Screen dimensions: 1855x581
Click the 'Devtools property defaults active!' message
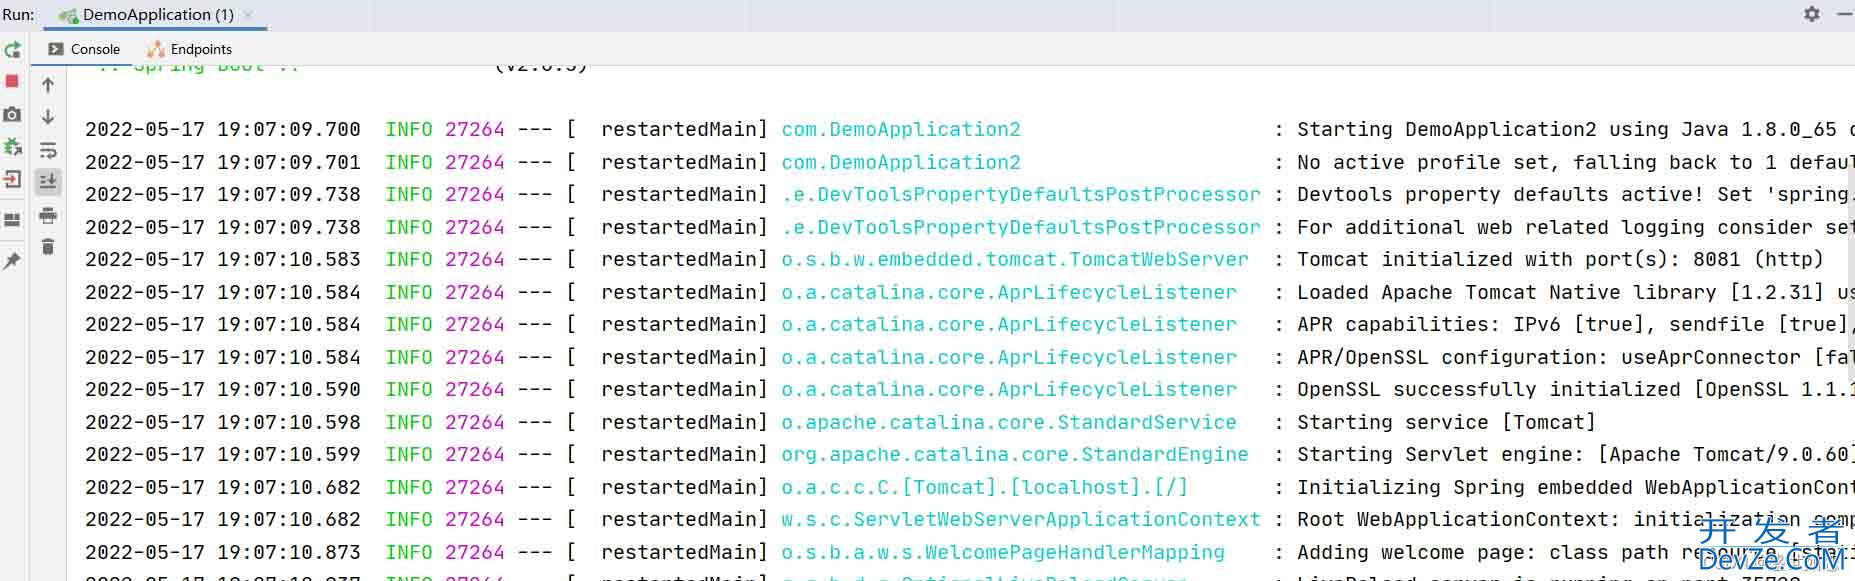[x=1575, y=194]
